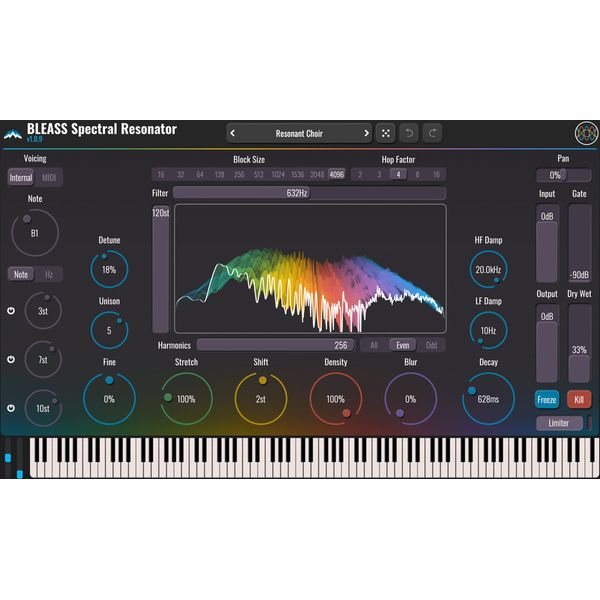Open the Resonant Choir preset menu
This screenshot has width=600, height=600.
point(299,133)
